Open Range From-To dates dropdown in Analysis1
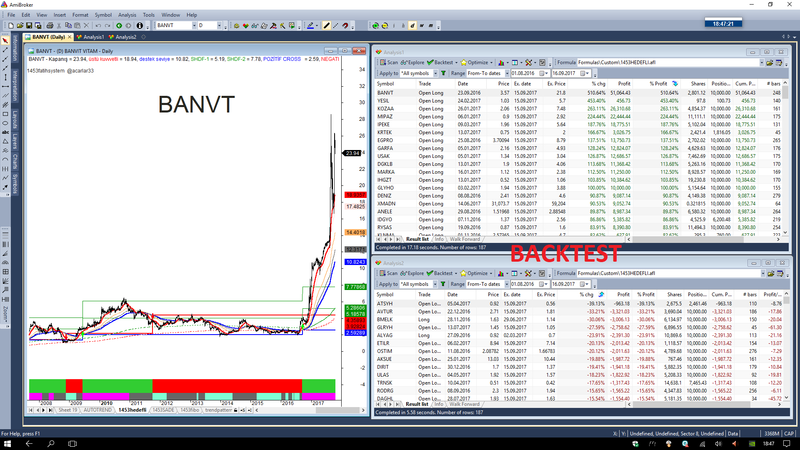Image resolution: width=800 pixels, height=450 pixels. click(507, 73)
